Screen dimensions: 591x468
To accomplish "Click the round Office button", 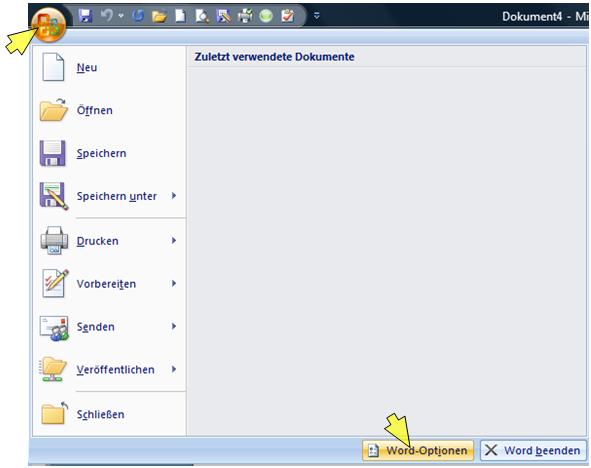I will point(49,25).
